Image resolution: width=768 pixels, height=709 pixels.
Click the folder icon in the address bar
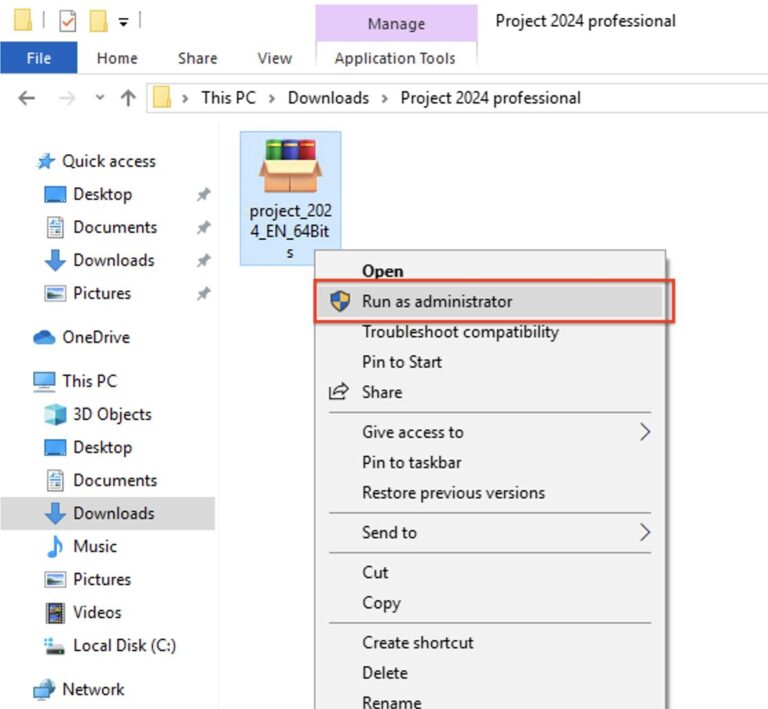click(162, 97)
